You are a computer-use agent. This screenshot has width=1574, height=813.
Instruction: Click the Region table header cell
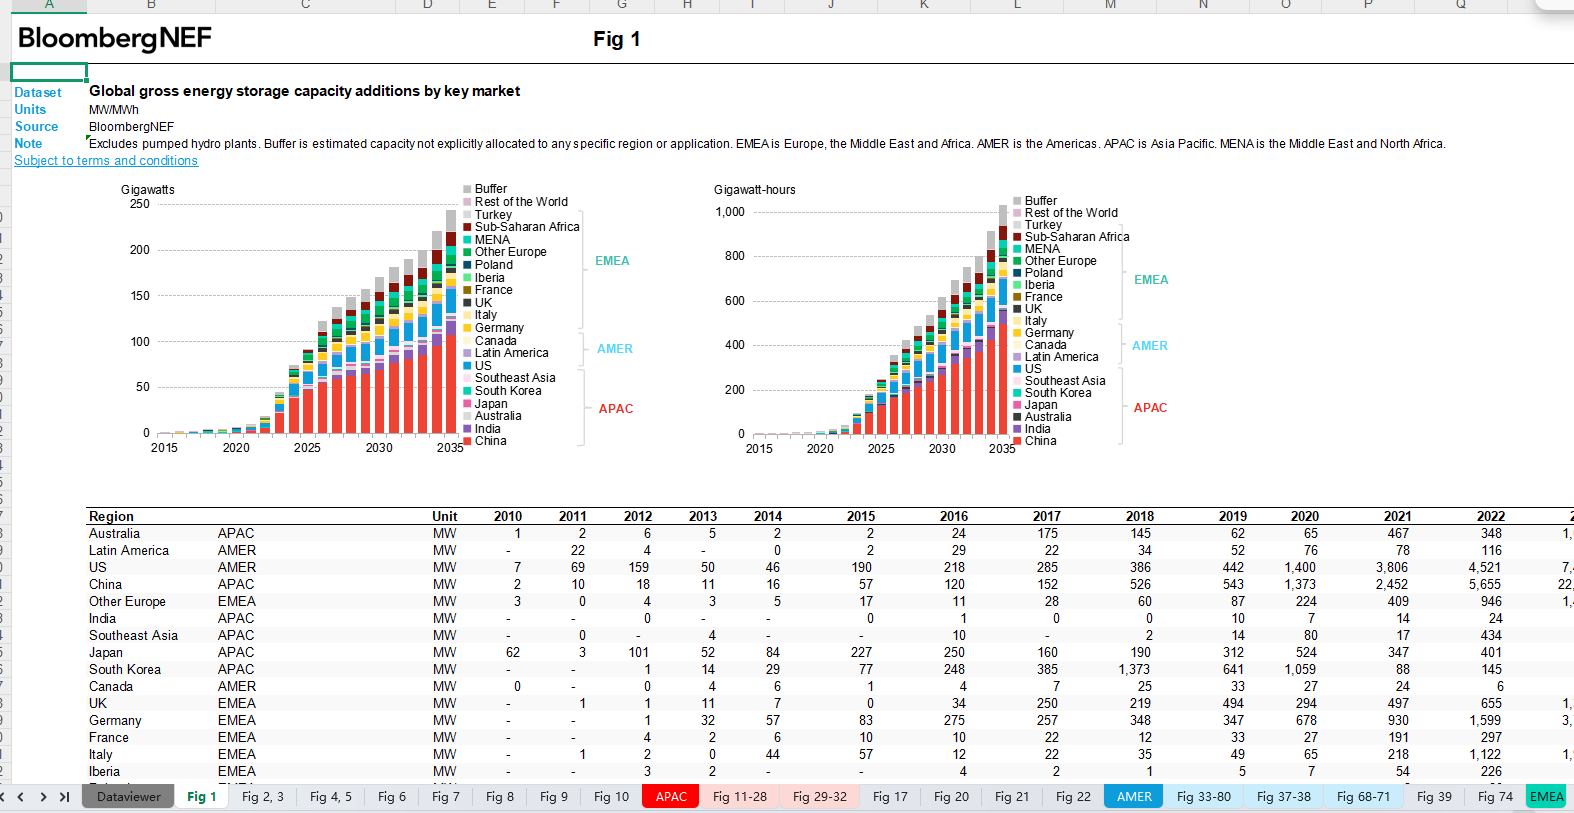click(111, 517)
